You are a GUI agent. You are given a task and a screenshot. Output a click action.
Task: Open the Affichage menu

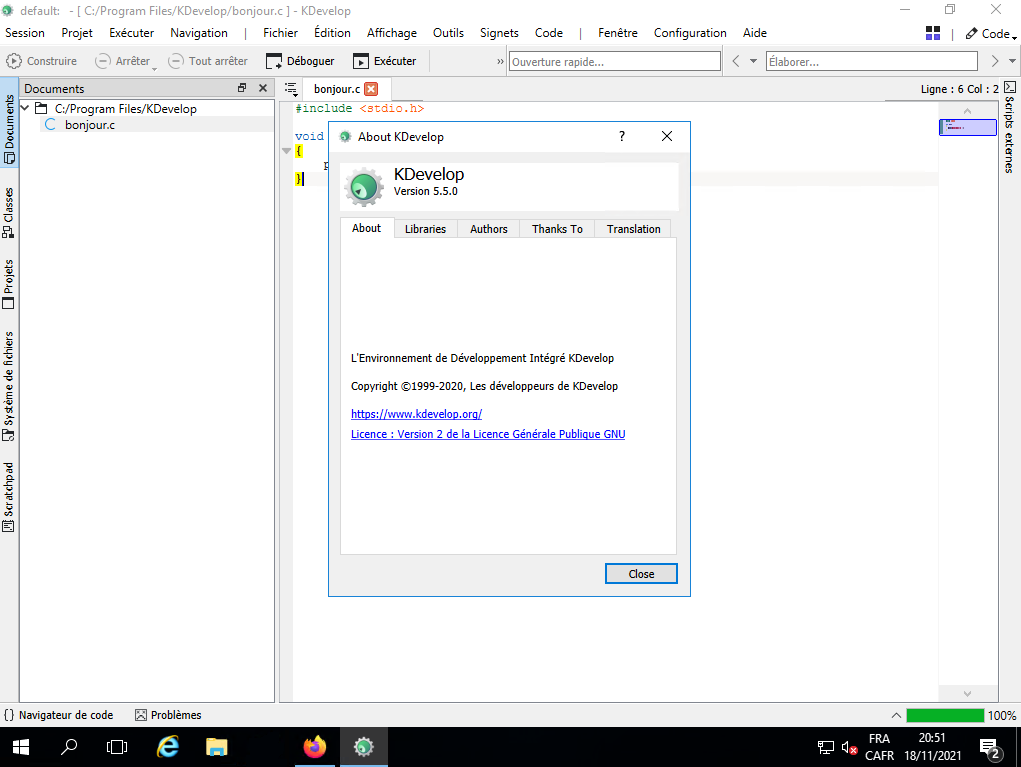pos(391,33)
